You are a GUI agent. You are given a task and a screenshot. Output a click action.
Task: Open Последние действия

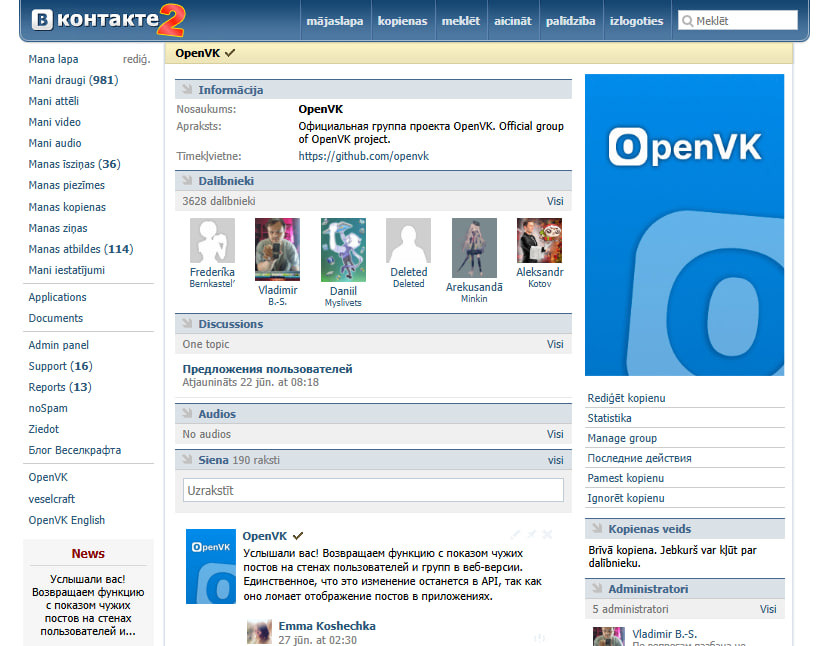click(639, 458)
